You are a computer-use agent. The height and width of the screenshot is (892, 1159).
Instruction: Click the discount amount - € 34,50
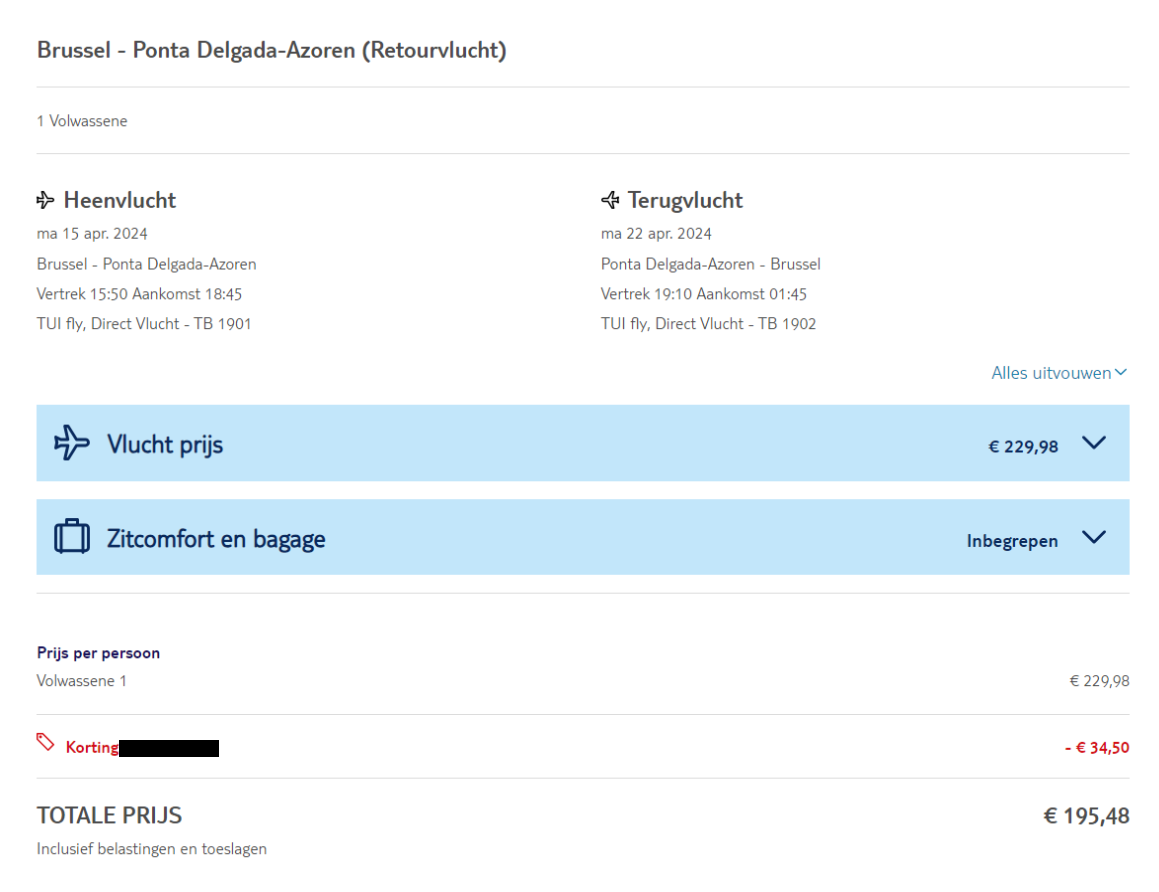click(1097, 747)
